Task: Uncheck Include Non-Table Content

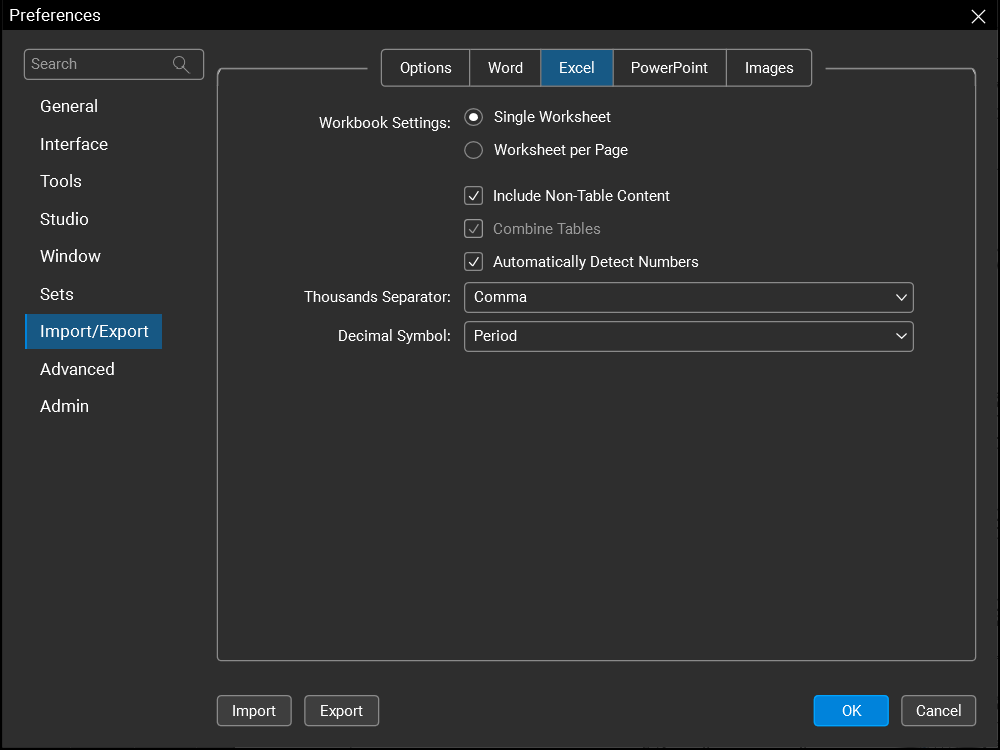Action: (x=474, y=196)
